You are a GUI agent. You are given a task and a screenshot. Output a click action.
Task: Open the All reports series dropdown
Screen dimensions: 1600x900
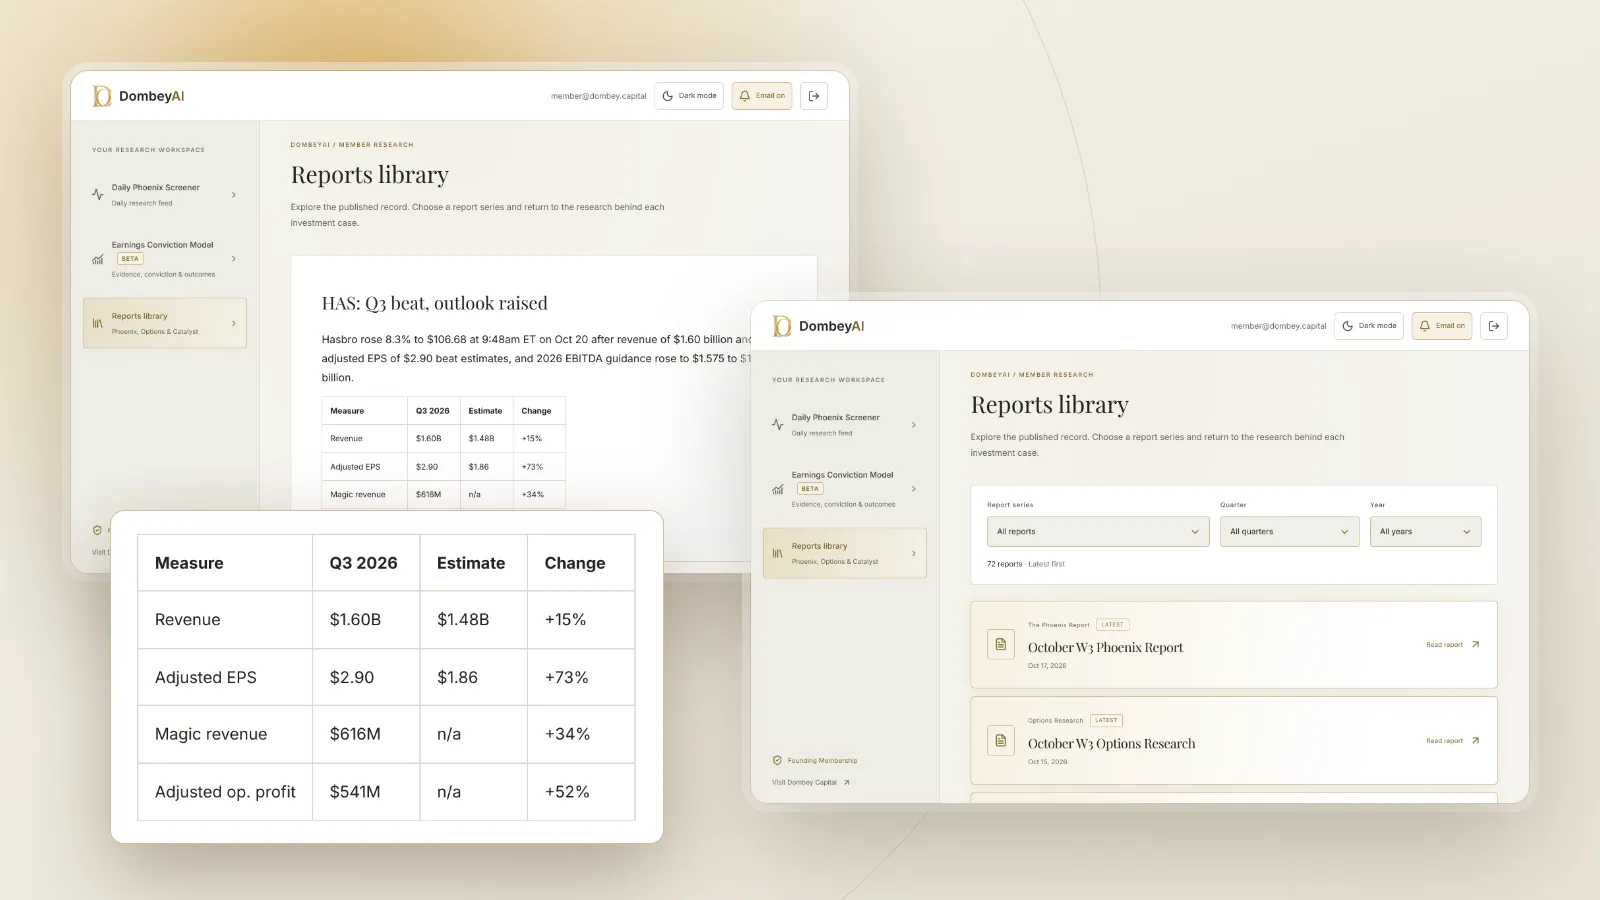pyautogui.click(x=1098, y=532)
